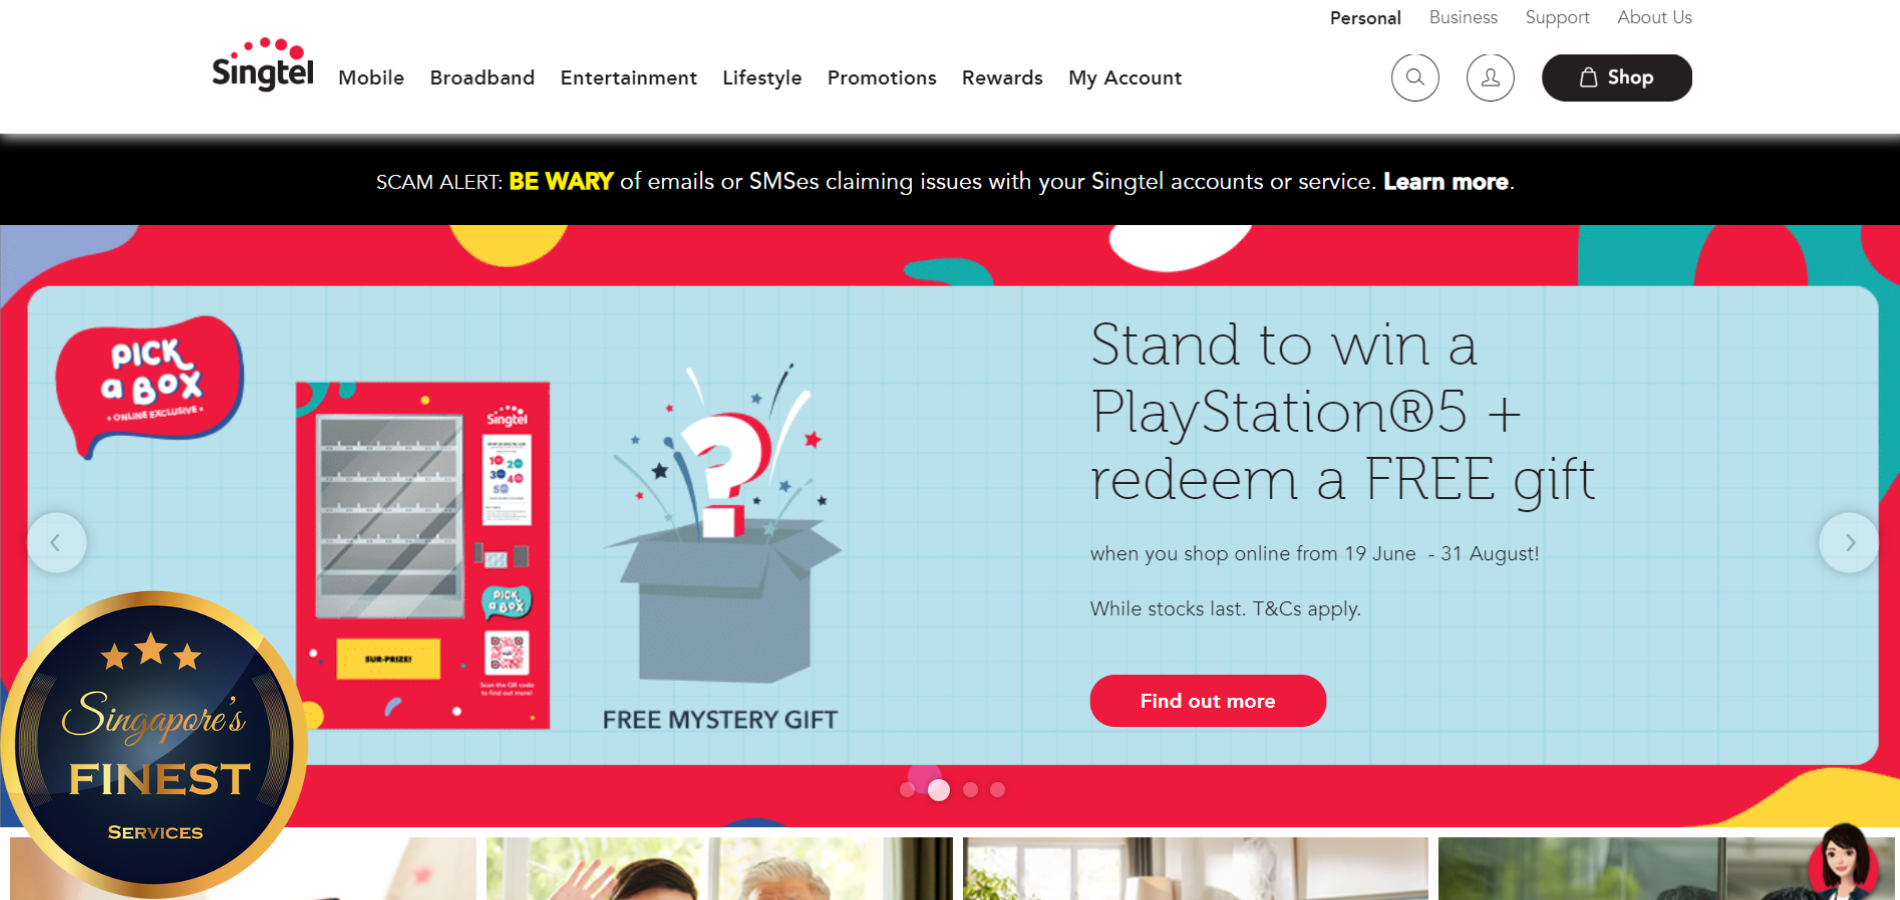Select the third carousel dot
Screen dimensions: 1900x900
click(x=970, y=790)
